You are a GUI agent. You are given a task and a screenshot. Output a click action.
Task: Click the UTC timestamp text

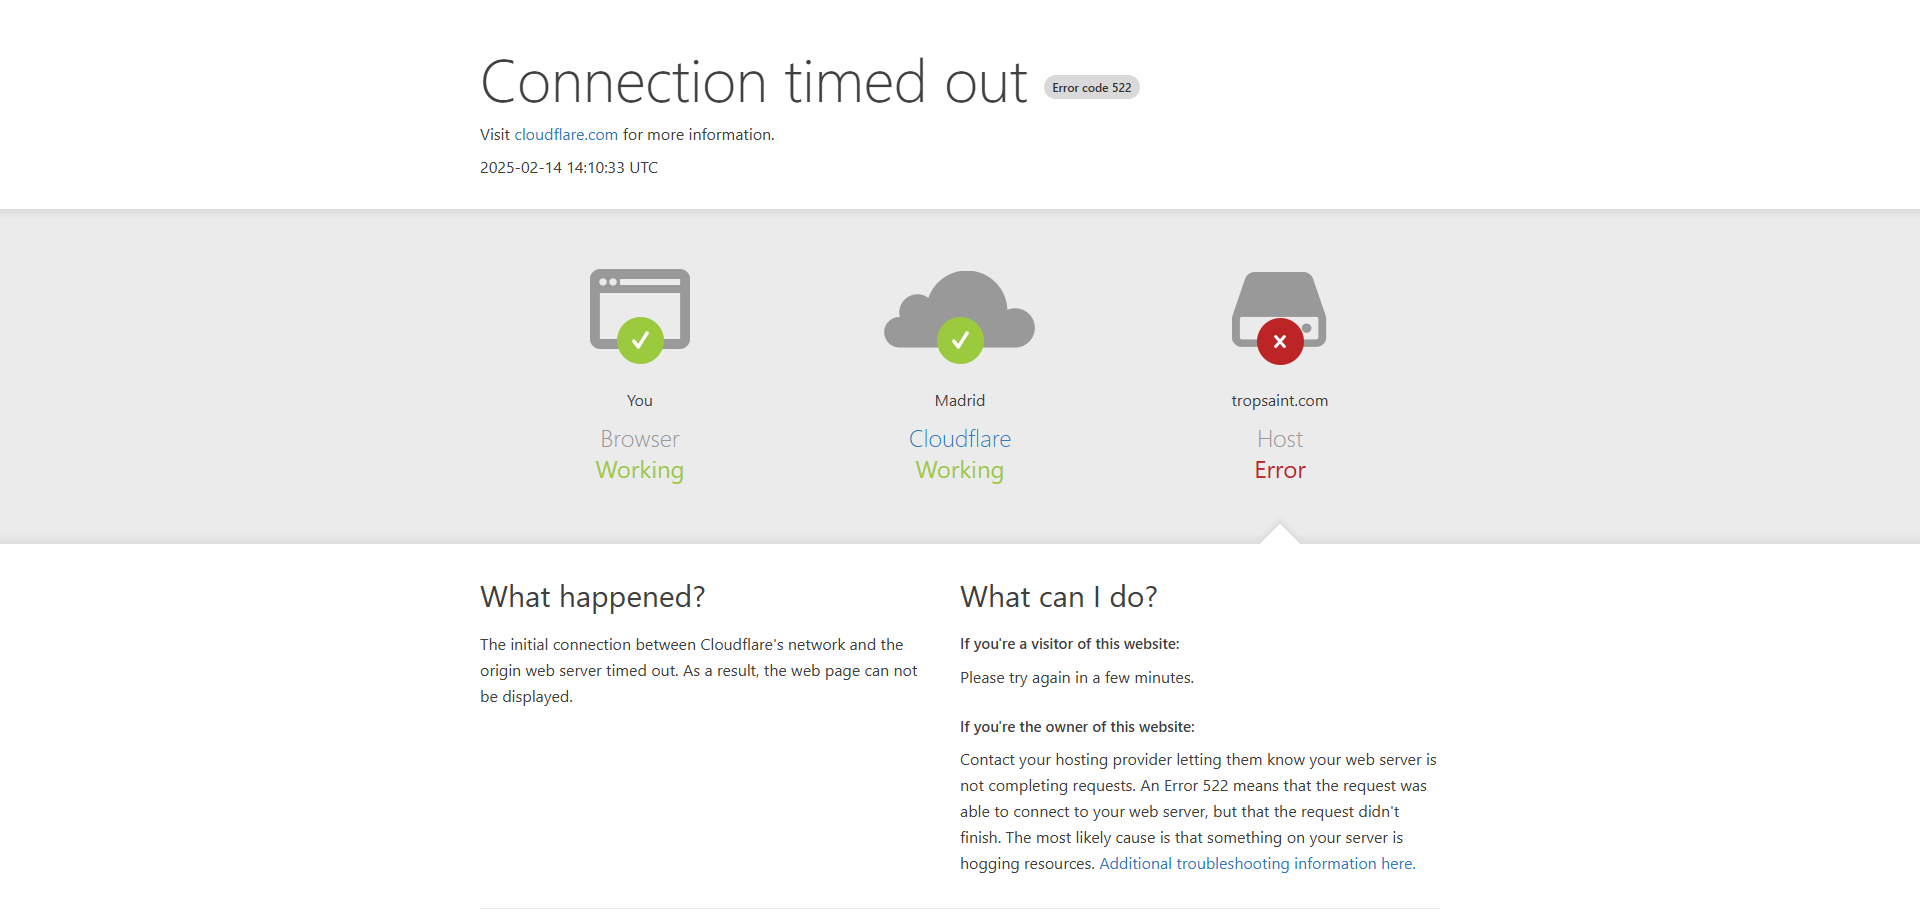[x=569, y=168]
